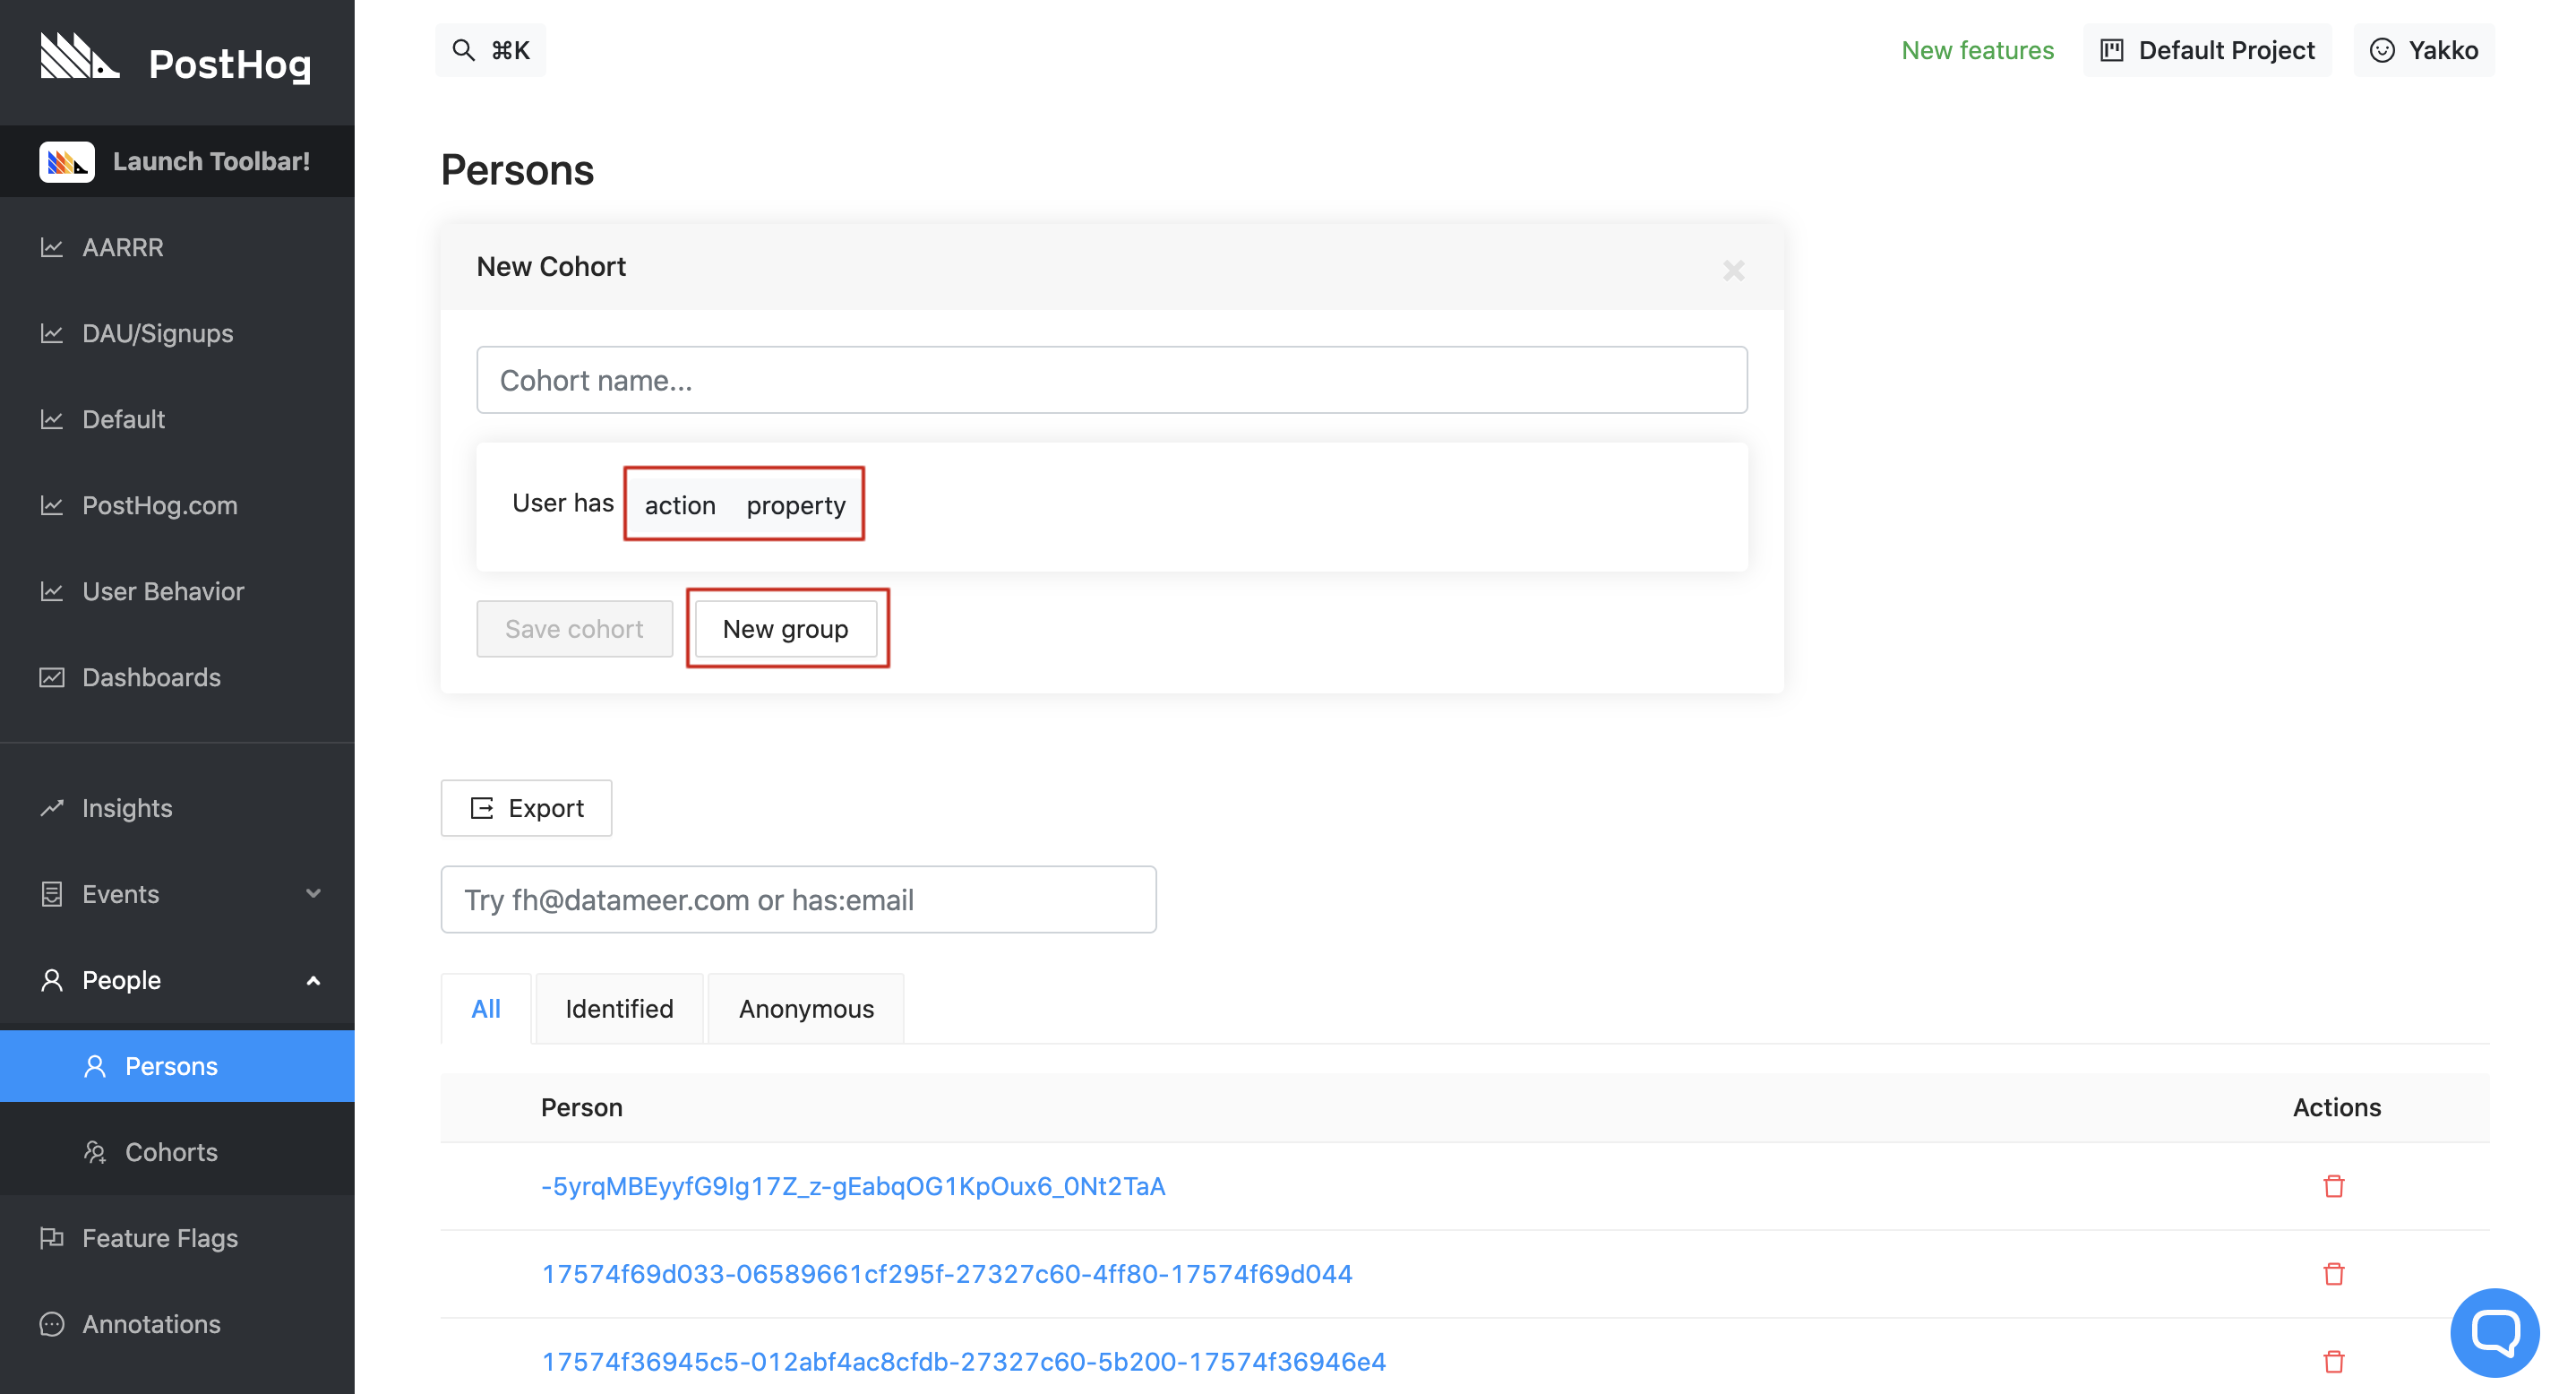This screenshot has height=1394, width=2576.
Task: Open Feature Flags from sidebar
Action: pos(160,1238)
